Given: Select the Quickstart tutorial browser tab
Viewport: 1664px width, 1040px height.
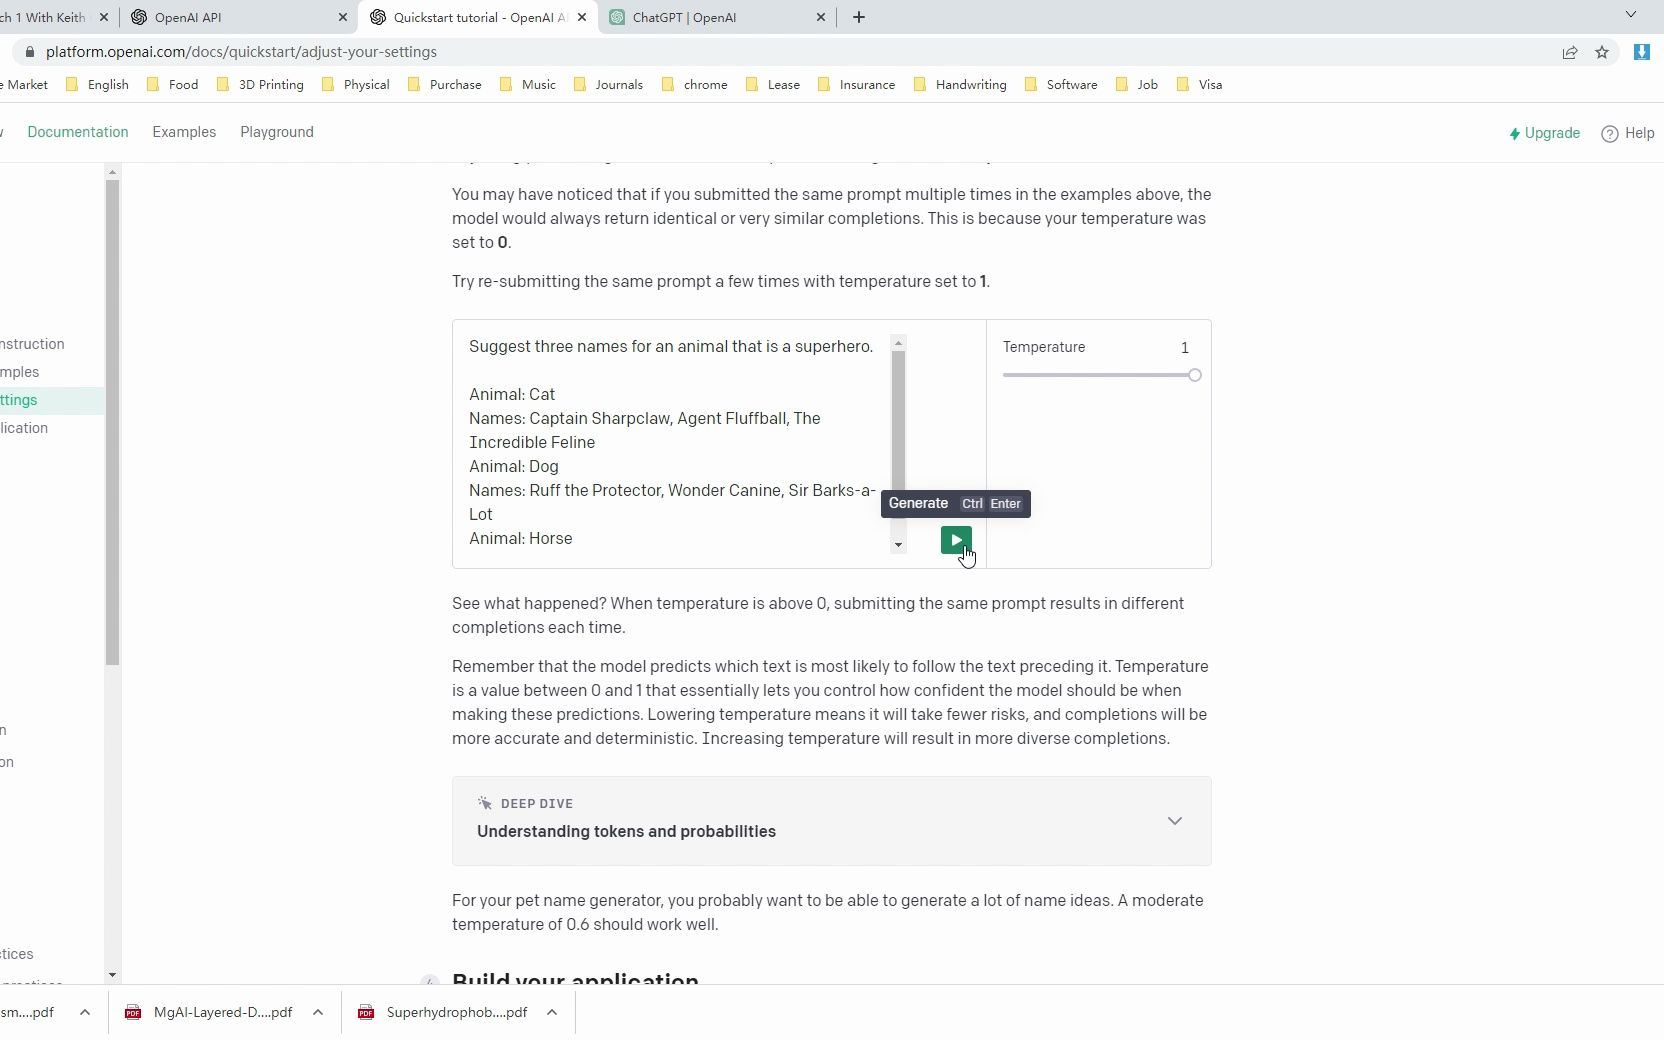Looking at the screenshot, I should (x=478, y=17).
